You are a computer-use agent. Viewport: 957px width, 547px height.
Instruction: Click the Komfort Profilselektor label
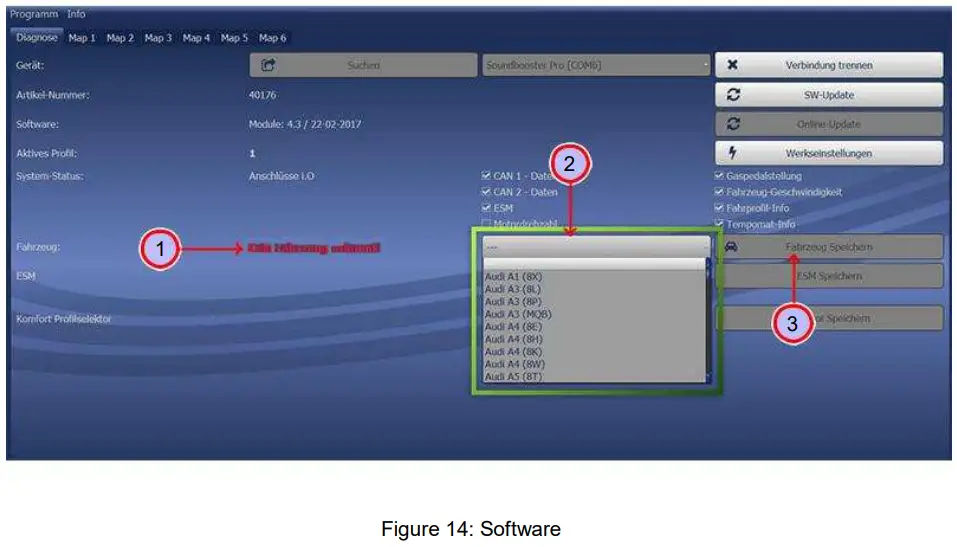63,319
